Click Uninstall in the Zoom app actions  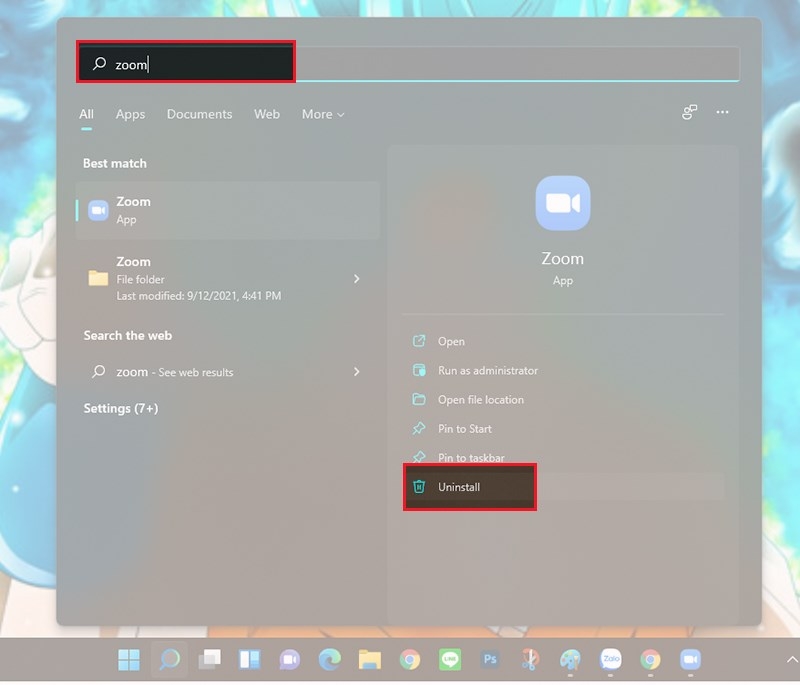(x=460, y=487)
